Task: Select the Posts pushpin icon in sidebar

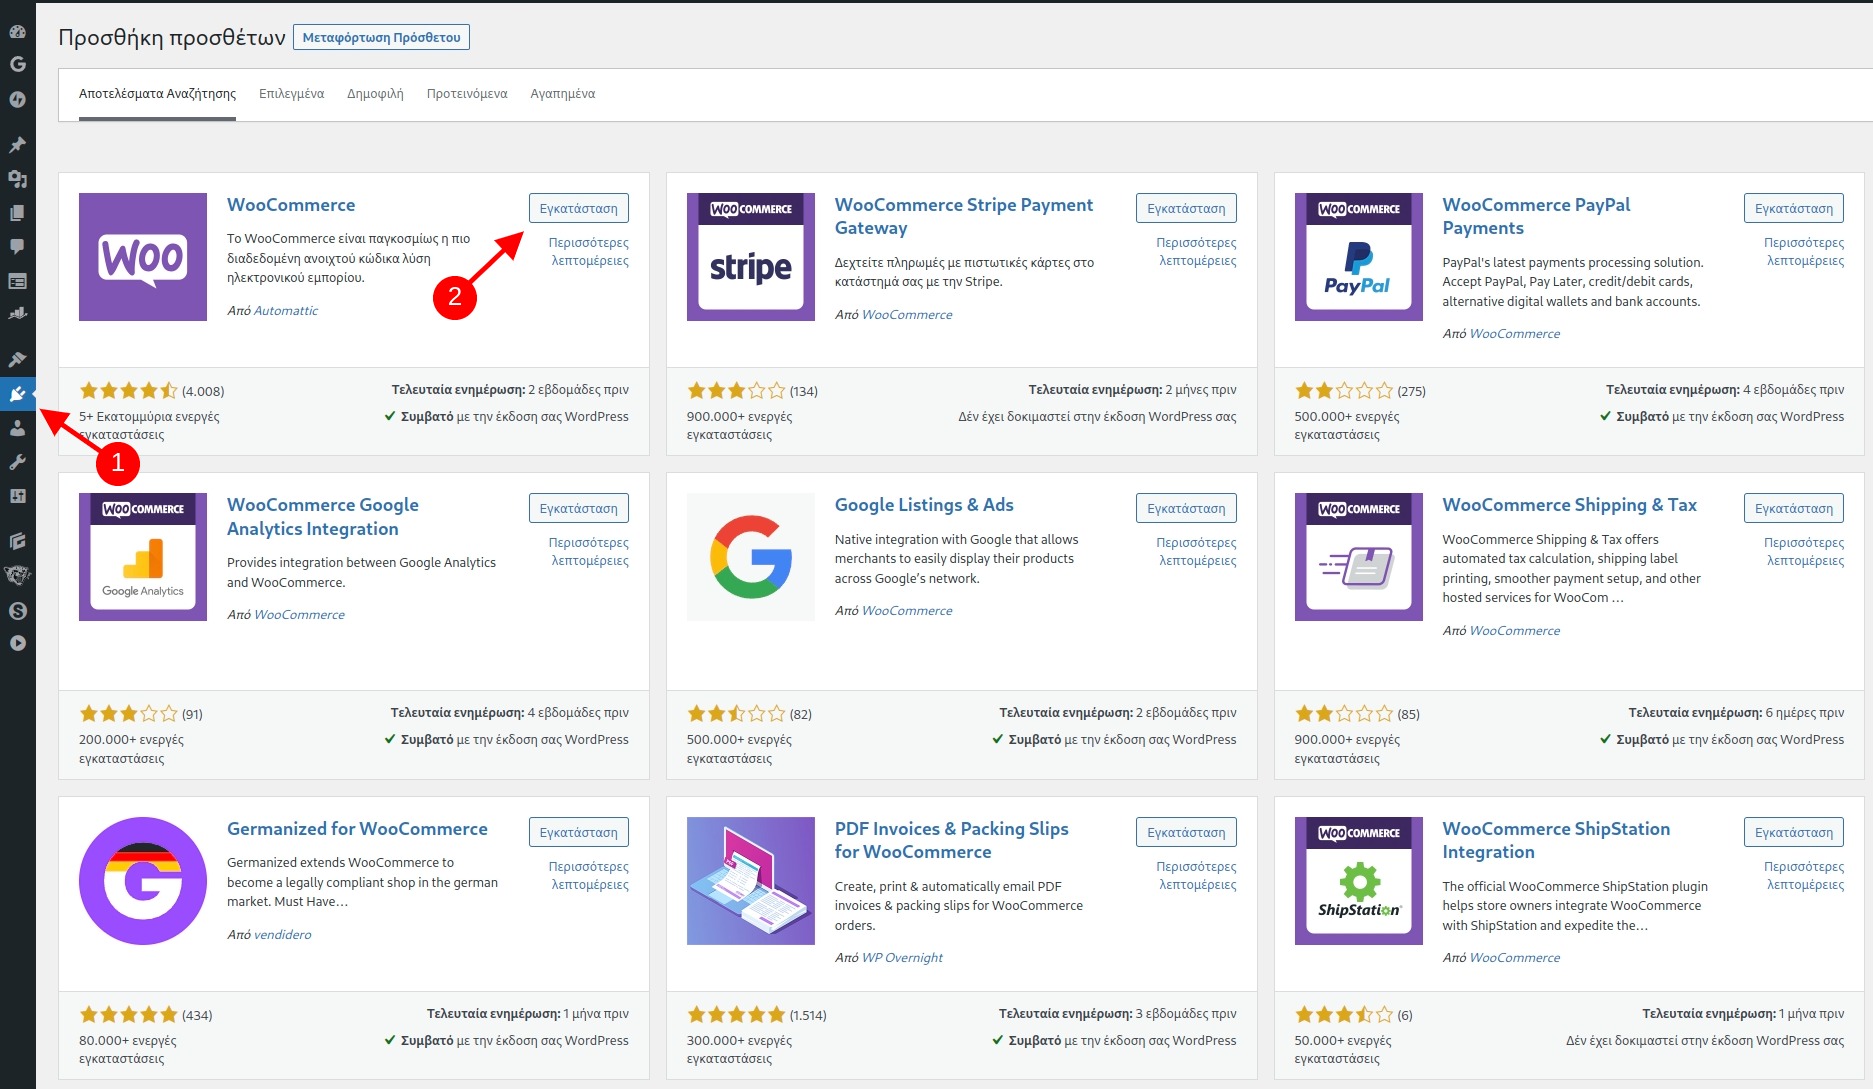Action: point(18,144)
